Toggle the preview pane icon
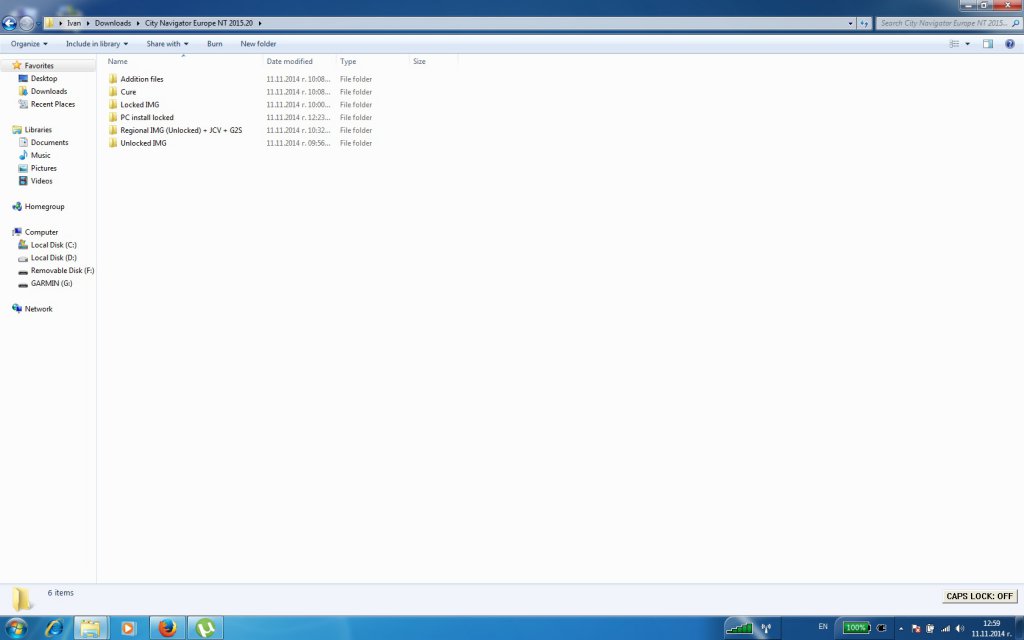Screen dimensions: 1024x640 987,44
